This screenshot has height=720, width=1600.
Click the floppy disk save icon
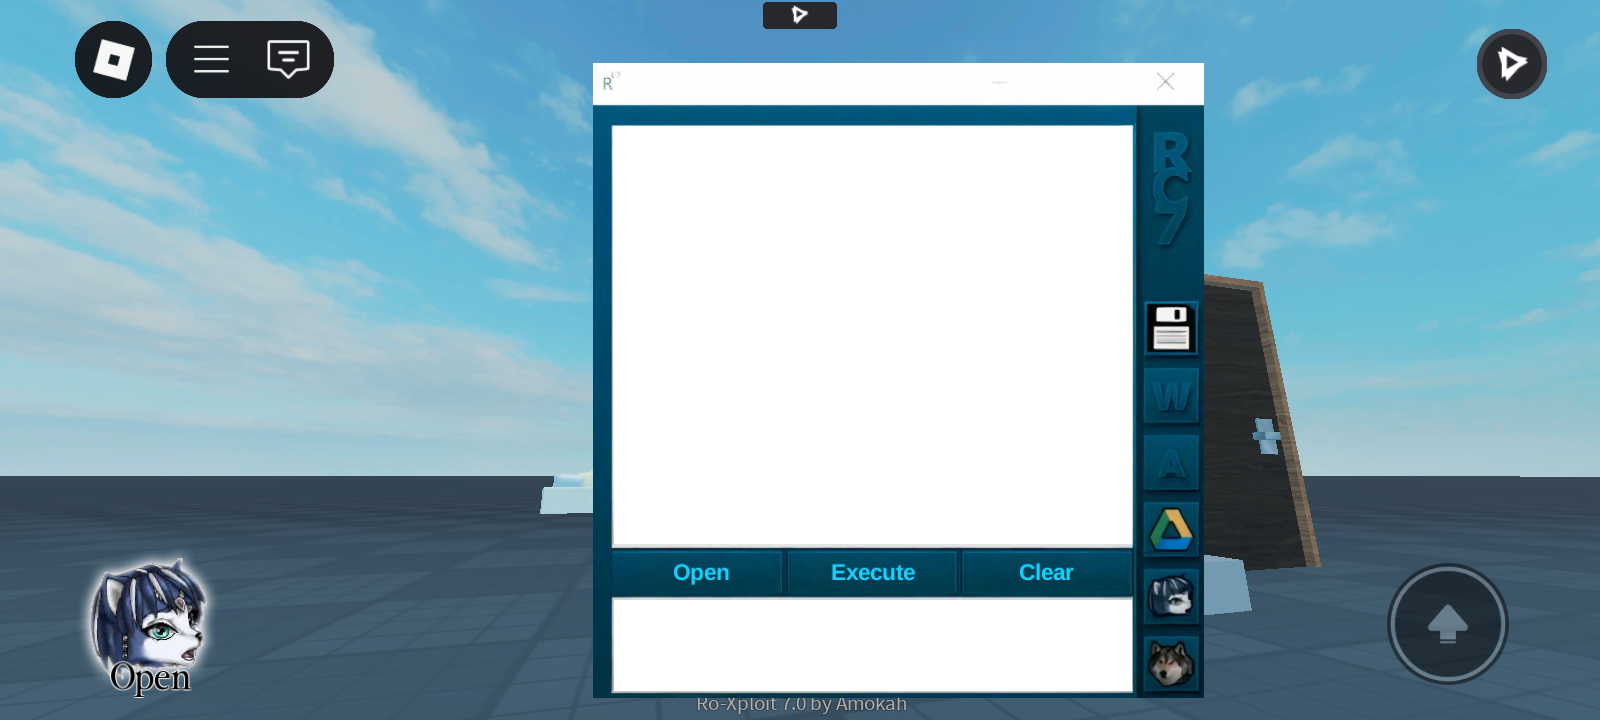pos(1171,328)
